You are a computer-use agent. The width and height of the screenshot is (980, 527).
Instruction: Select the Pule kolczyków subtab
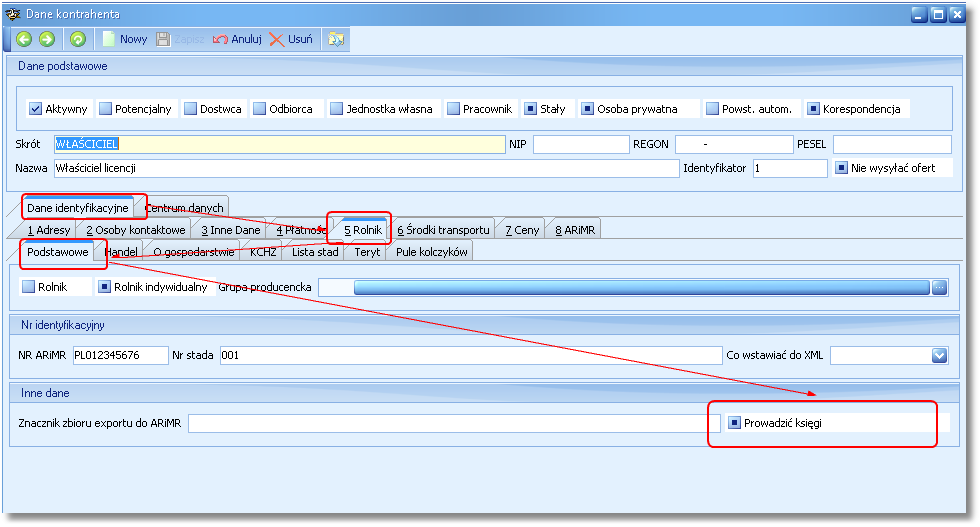pos(431,252)
